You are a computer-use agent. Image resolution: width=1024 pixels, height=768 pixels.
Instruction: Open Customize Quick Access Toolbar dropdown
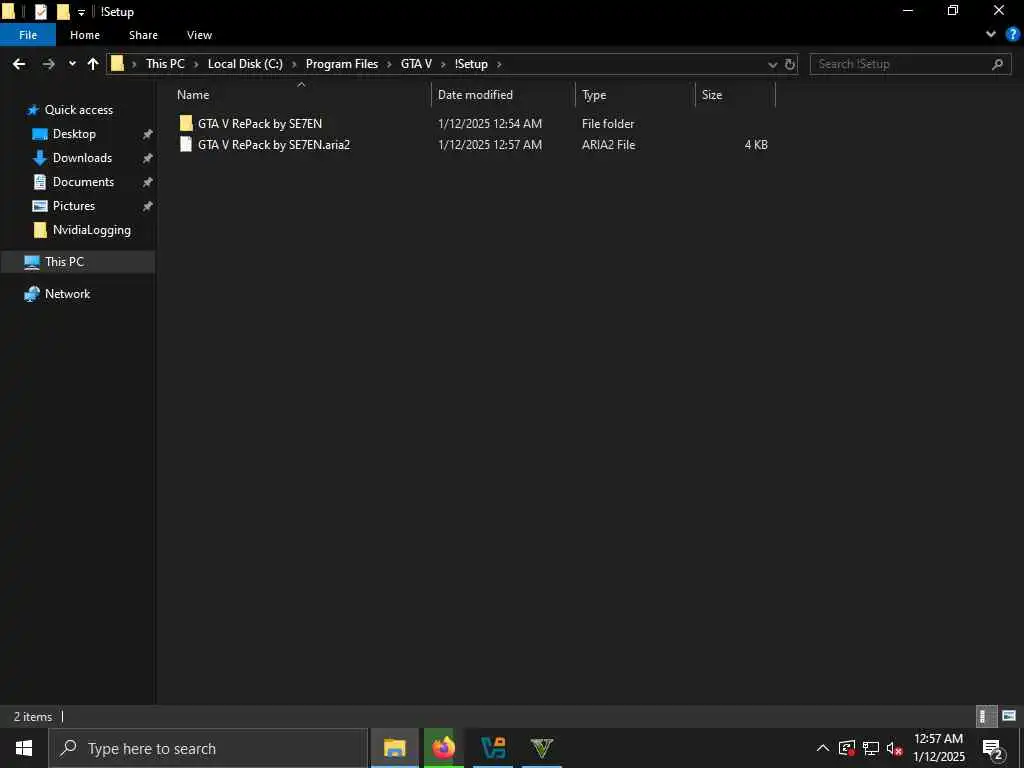coord(81,12)
